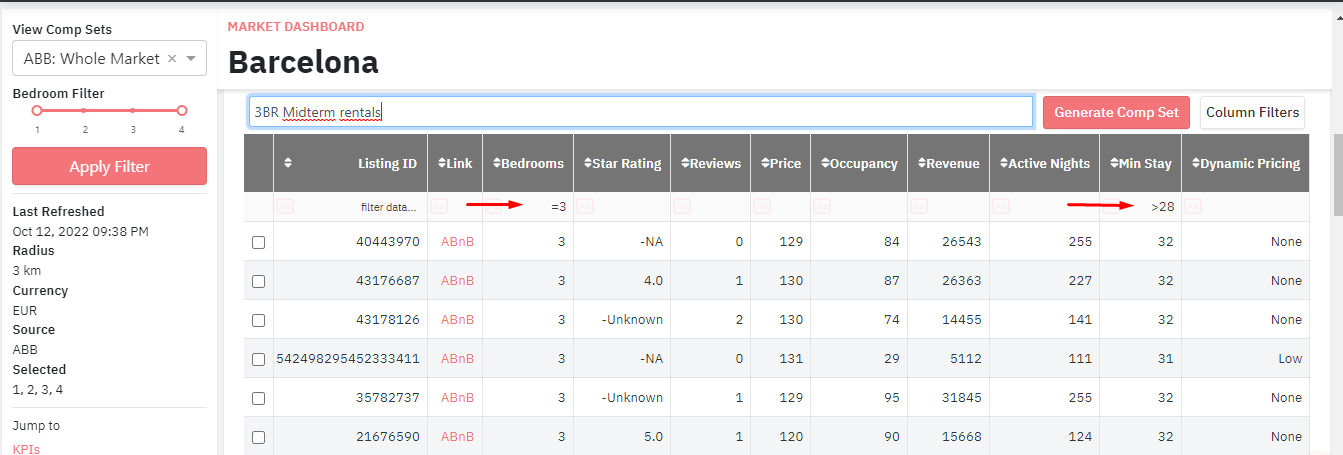
Task: Toggle the Aa case icon in Active Nights filter
Action: pos(1001,207)
